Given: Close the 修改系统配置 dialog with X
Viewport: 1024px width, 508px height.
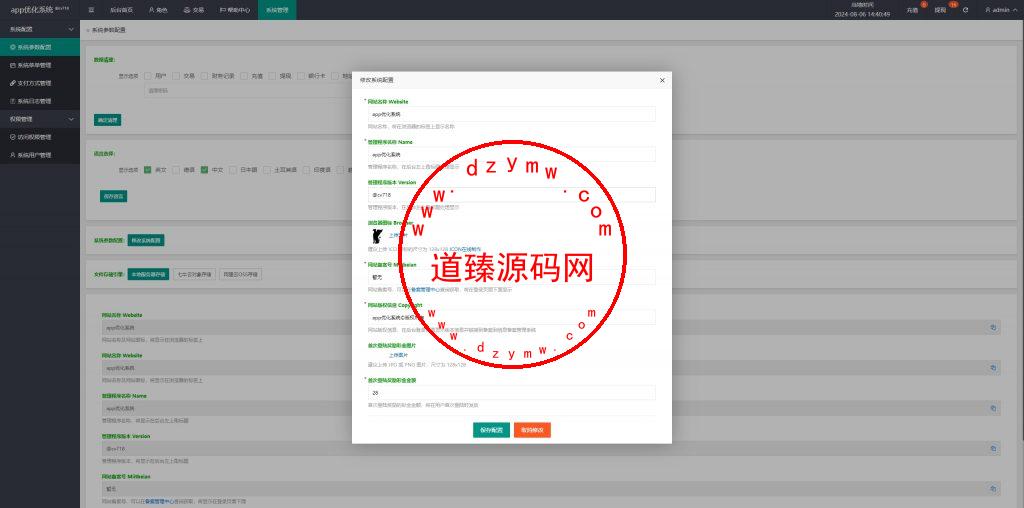Looking at the screenshot, I should [662, 80].
